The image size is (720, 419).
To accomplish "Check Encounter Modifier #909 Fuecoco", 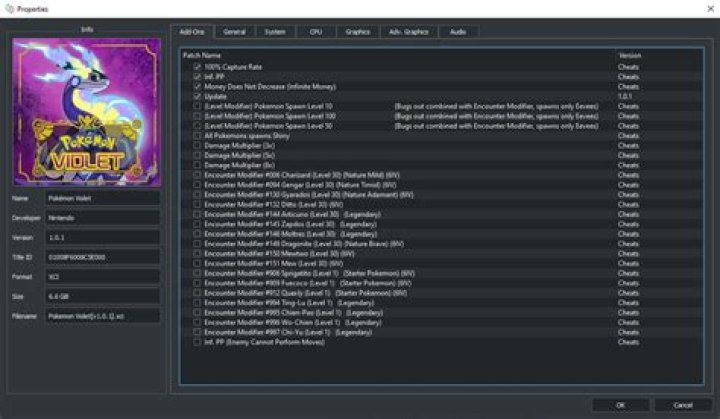I will pos(197,283).
